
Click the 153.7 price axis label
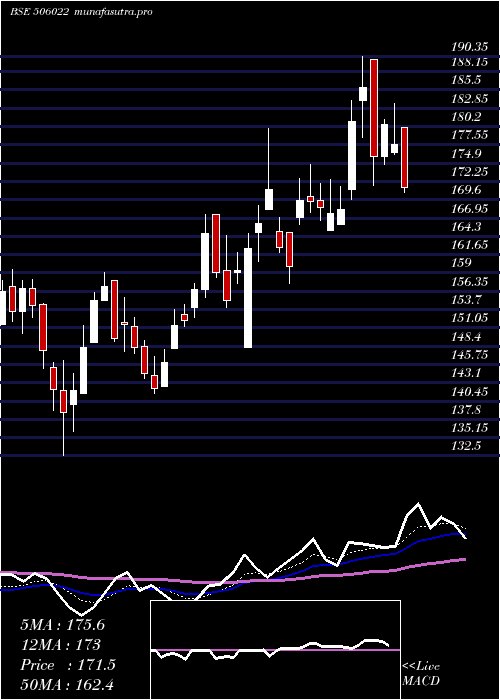point(467,299)
